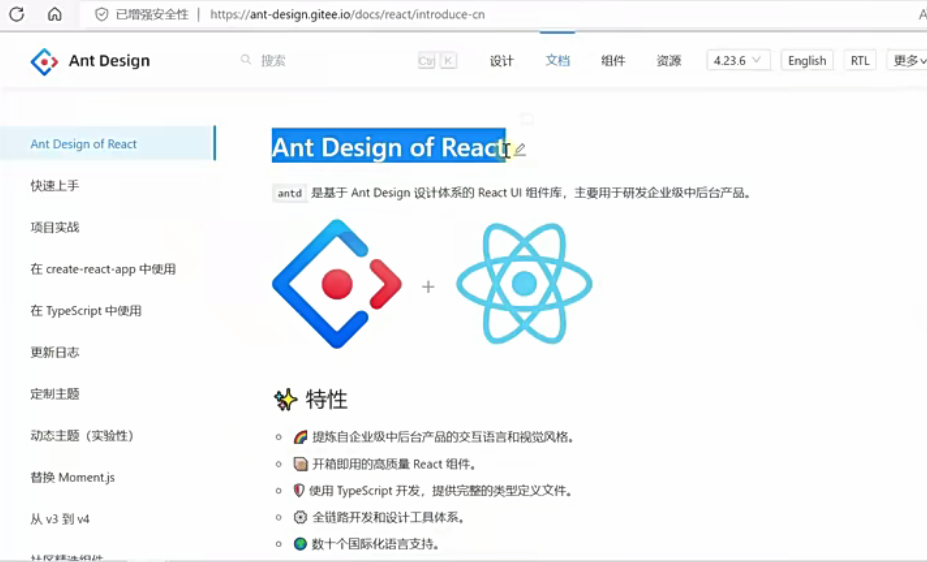The image size is (927, 562).
Task: Click the browser home icon
Action: (x=54, y=14)
